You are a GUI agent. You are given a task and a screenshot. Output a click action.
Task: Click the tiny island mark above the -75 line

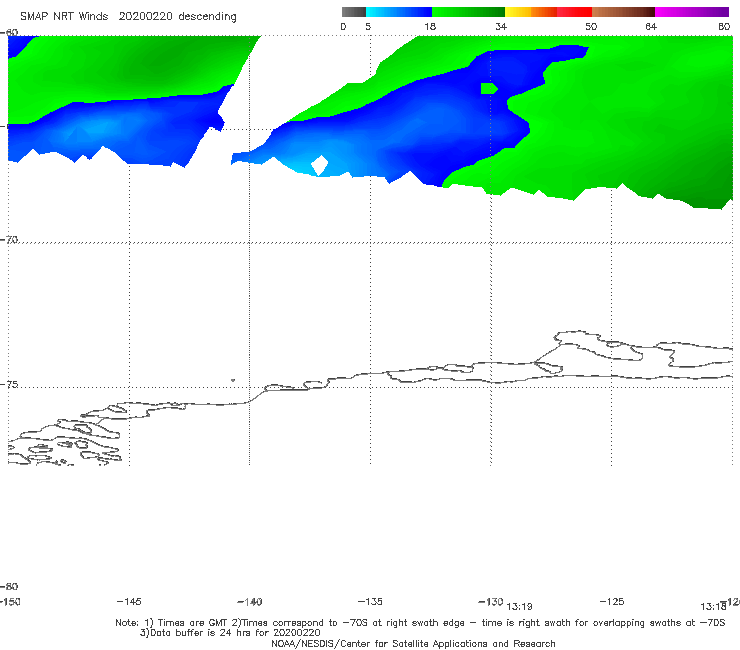[x=233, y=380]
